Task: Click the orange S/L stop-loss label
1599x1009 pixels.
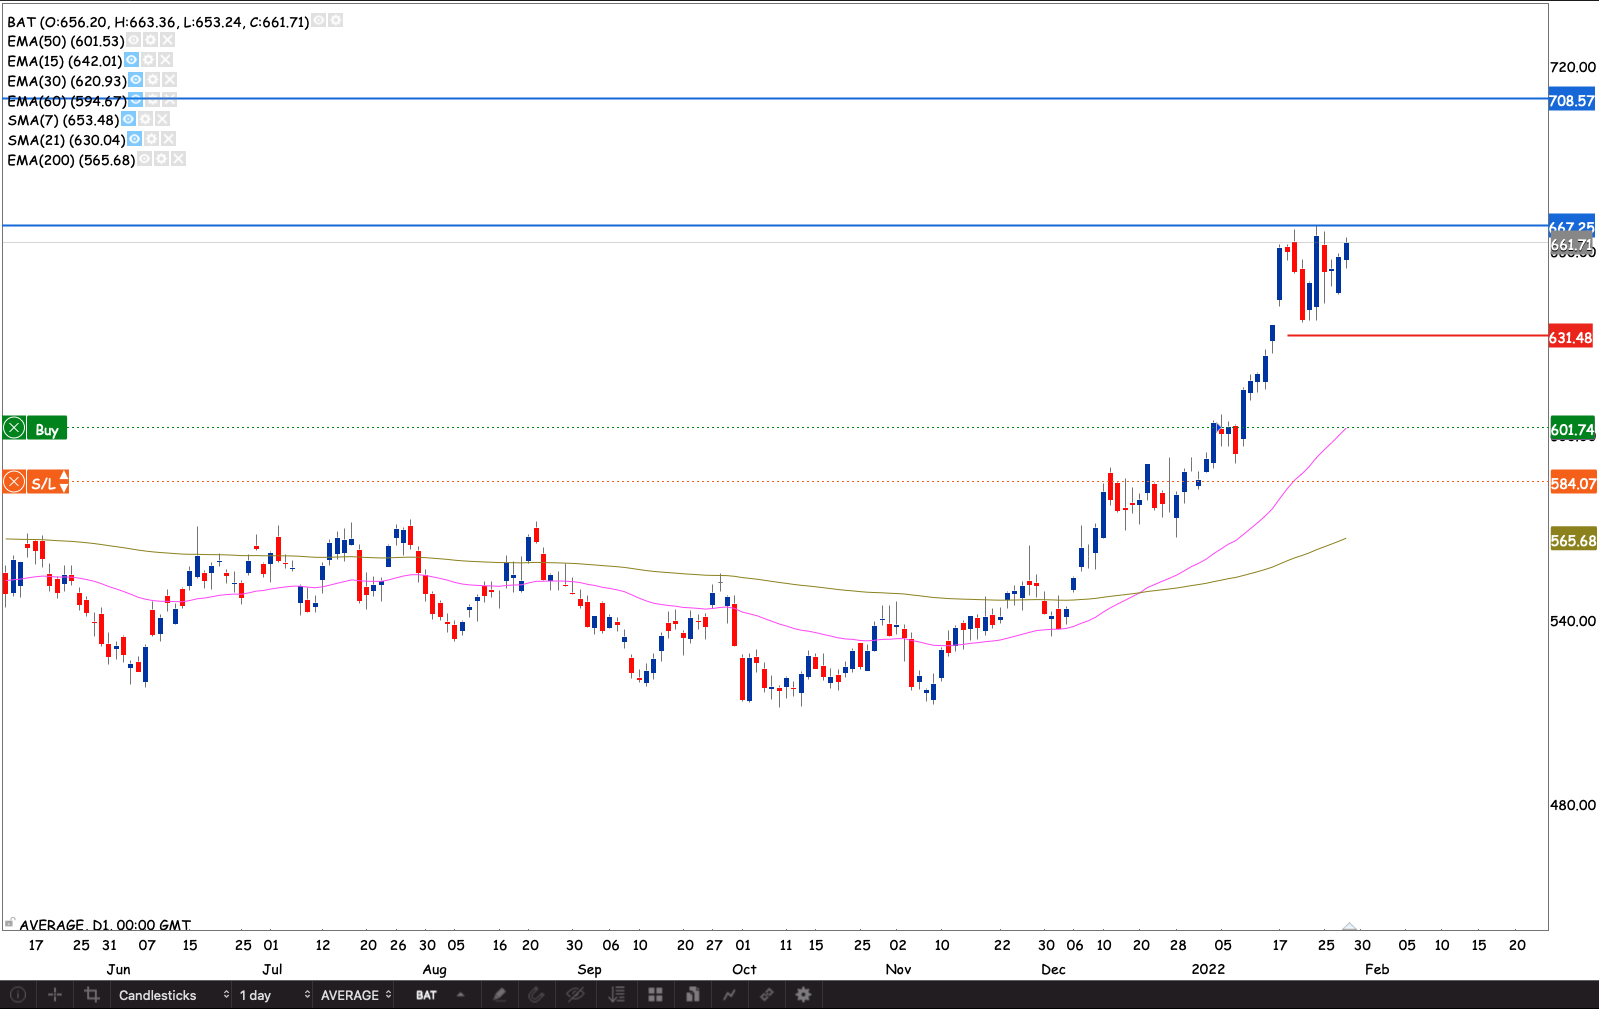Action: click(x=44, y=483)
